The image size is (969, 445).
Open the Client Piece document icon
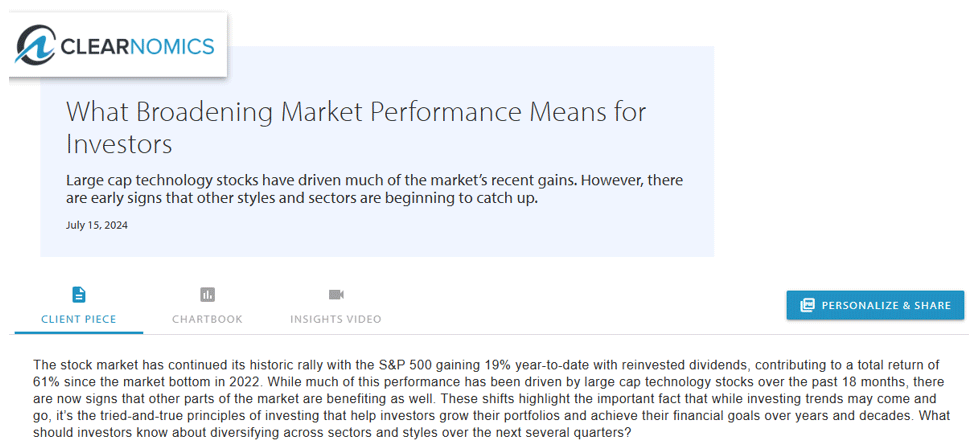[78, 294]
